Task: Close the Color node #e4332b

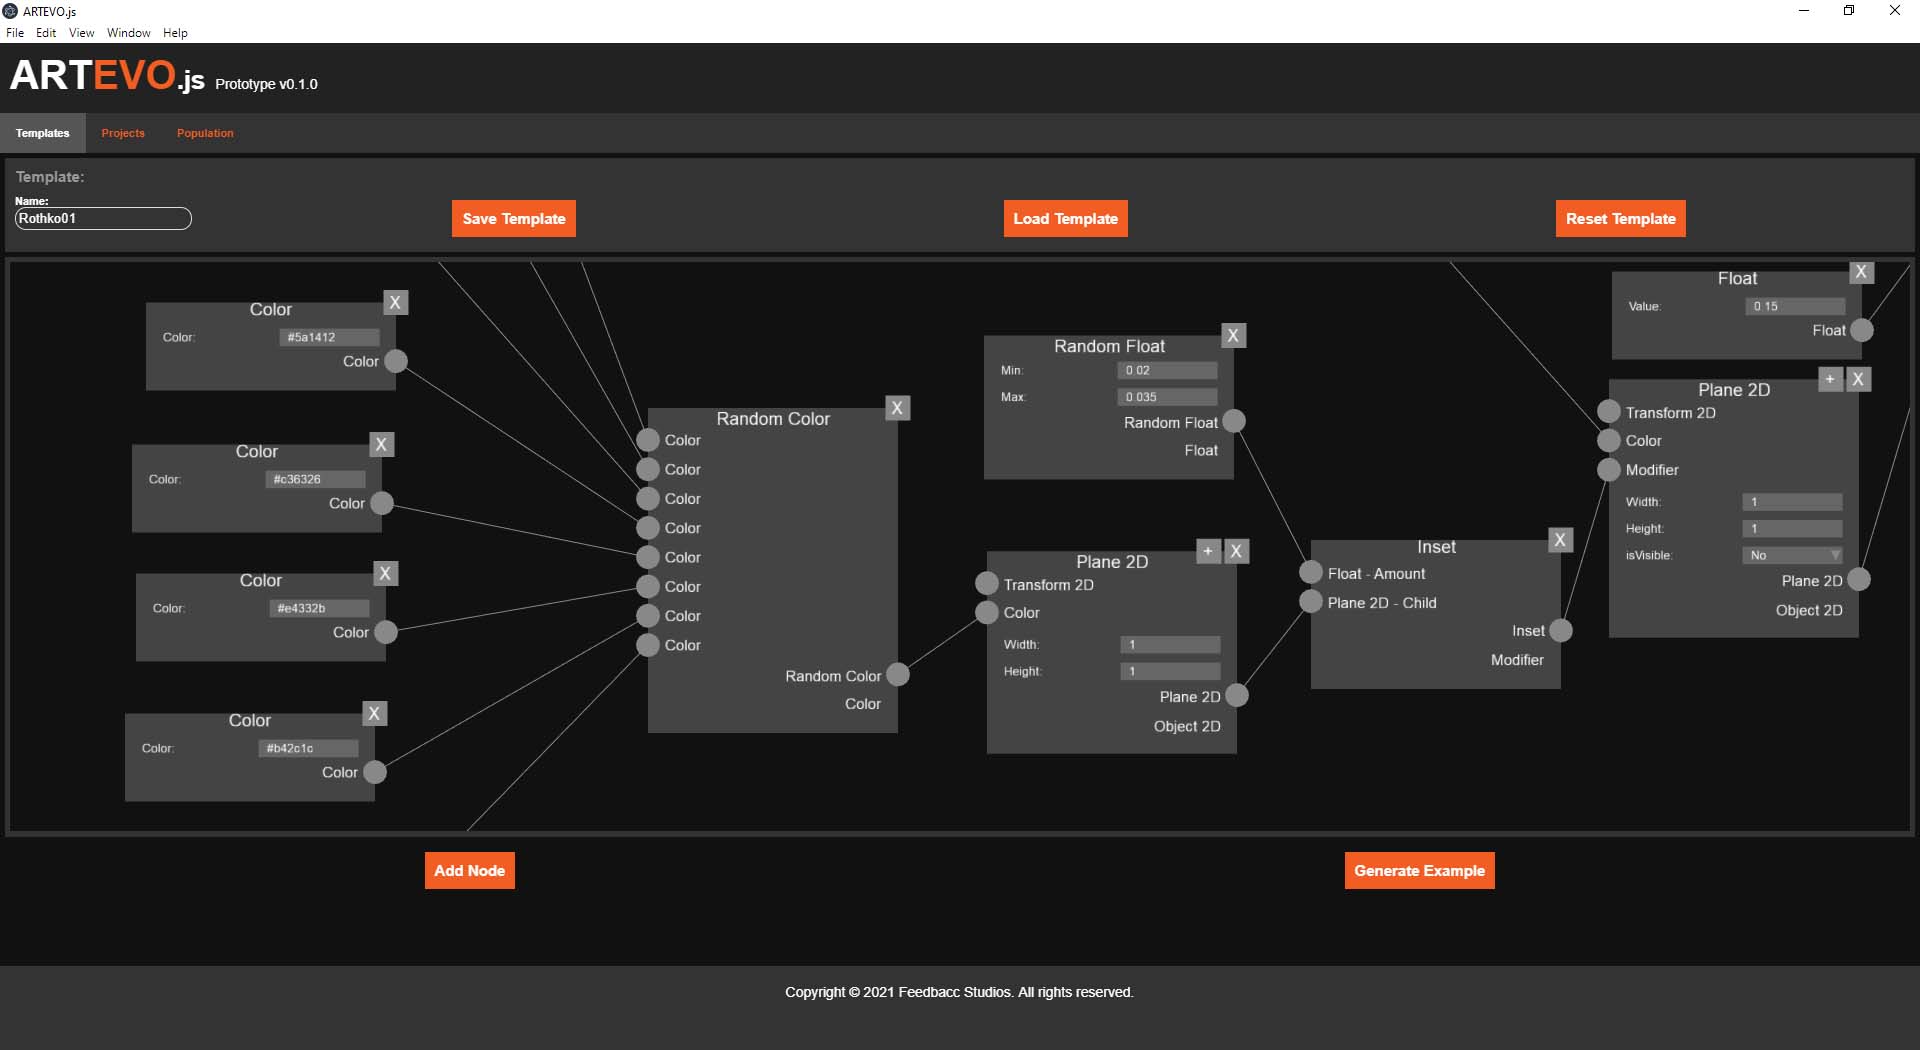Action: click(386, 574)
